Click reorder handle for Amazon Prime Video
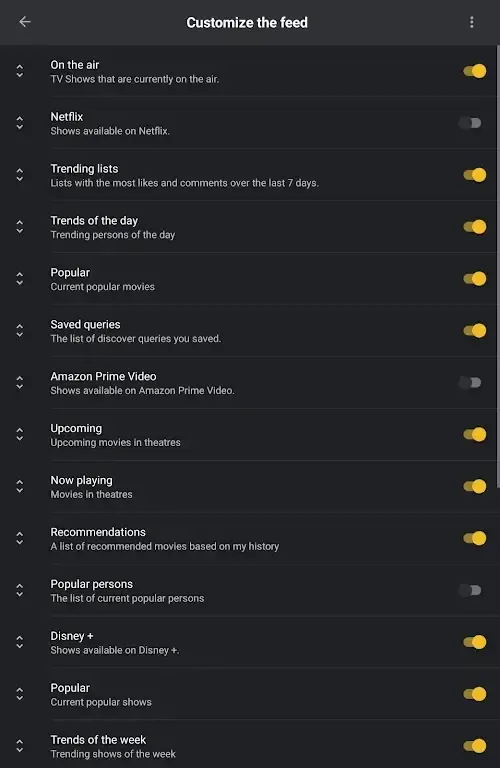Viewport: 500px width, 768px height. [20, 383]
